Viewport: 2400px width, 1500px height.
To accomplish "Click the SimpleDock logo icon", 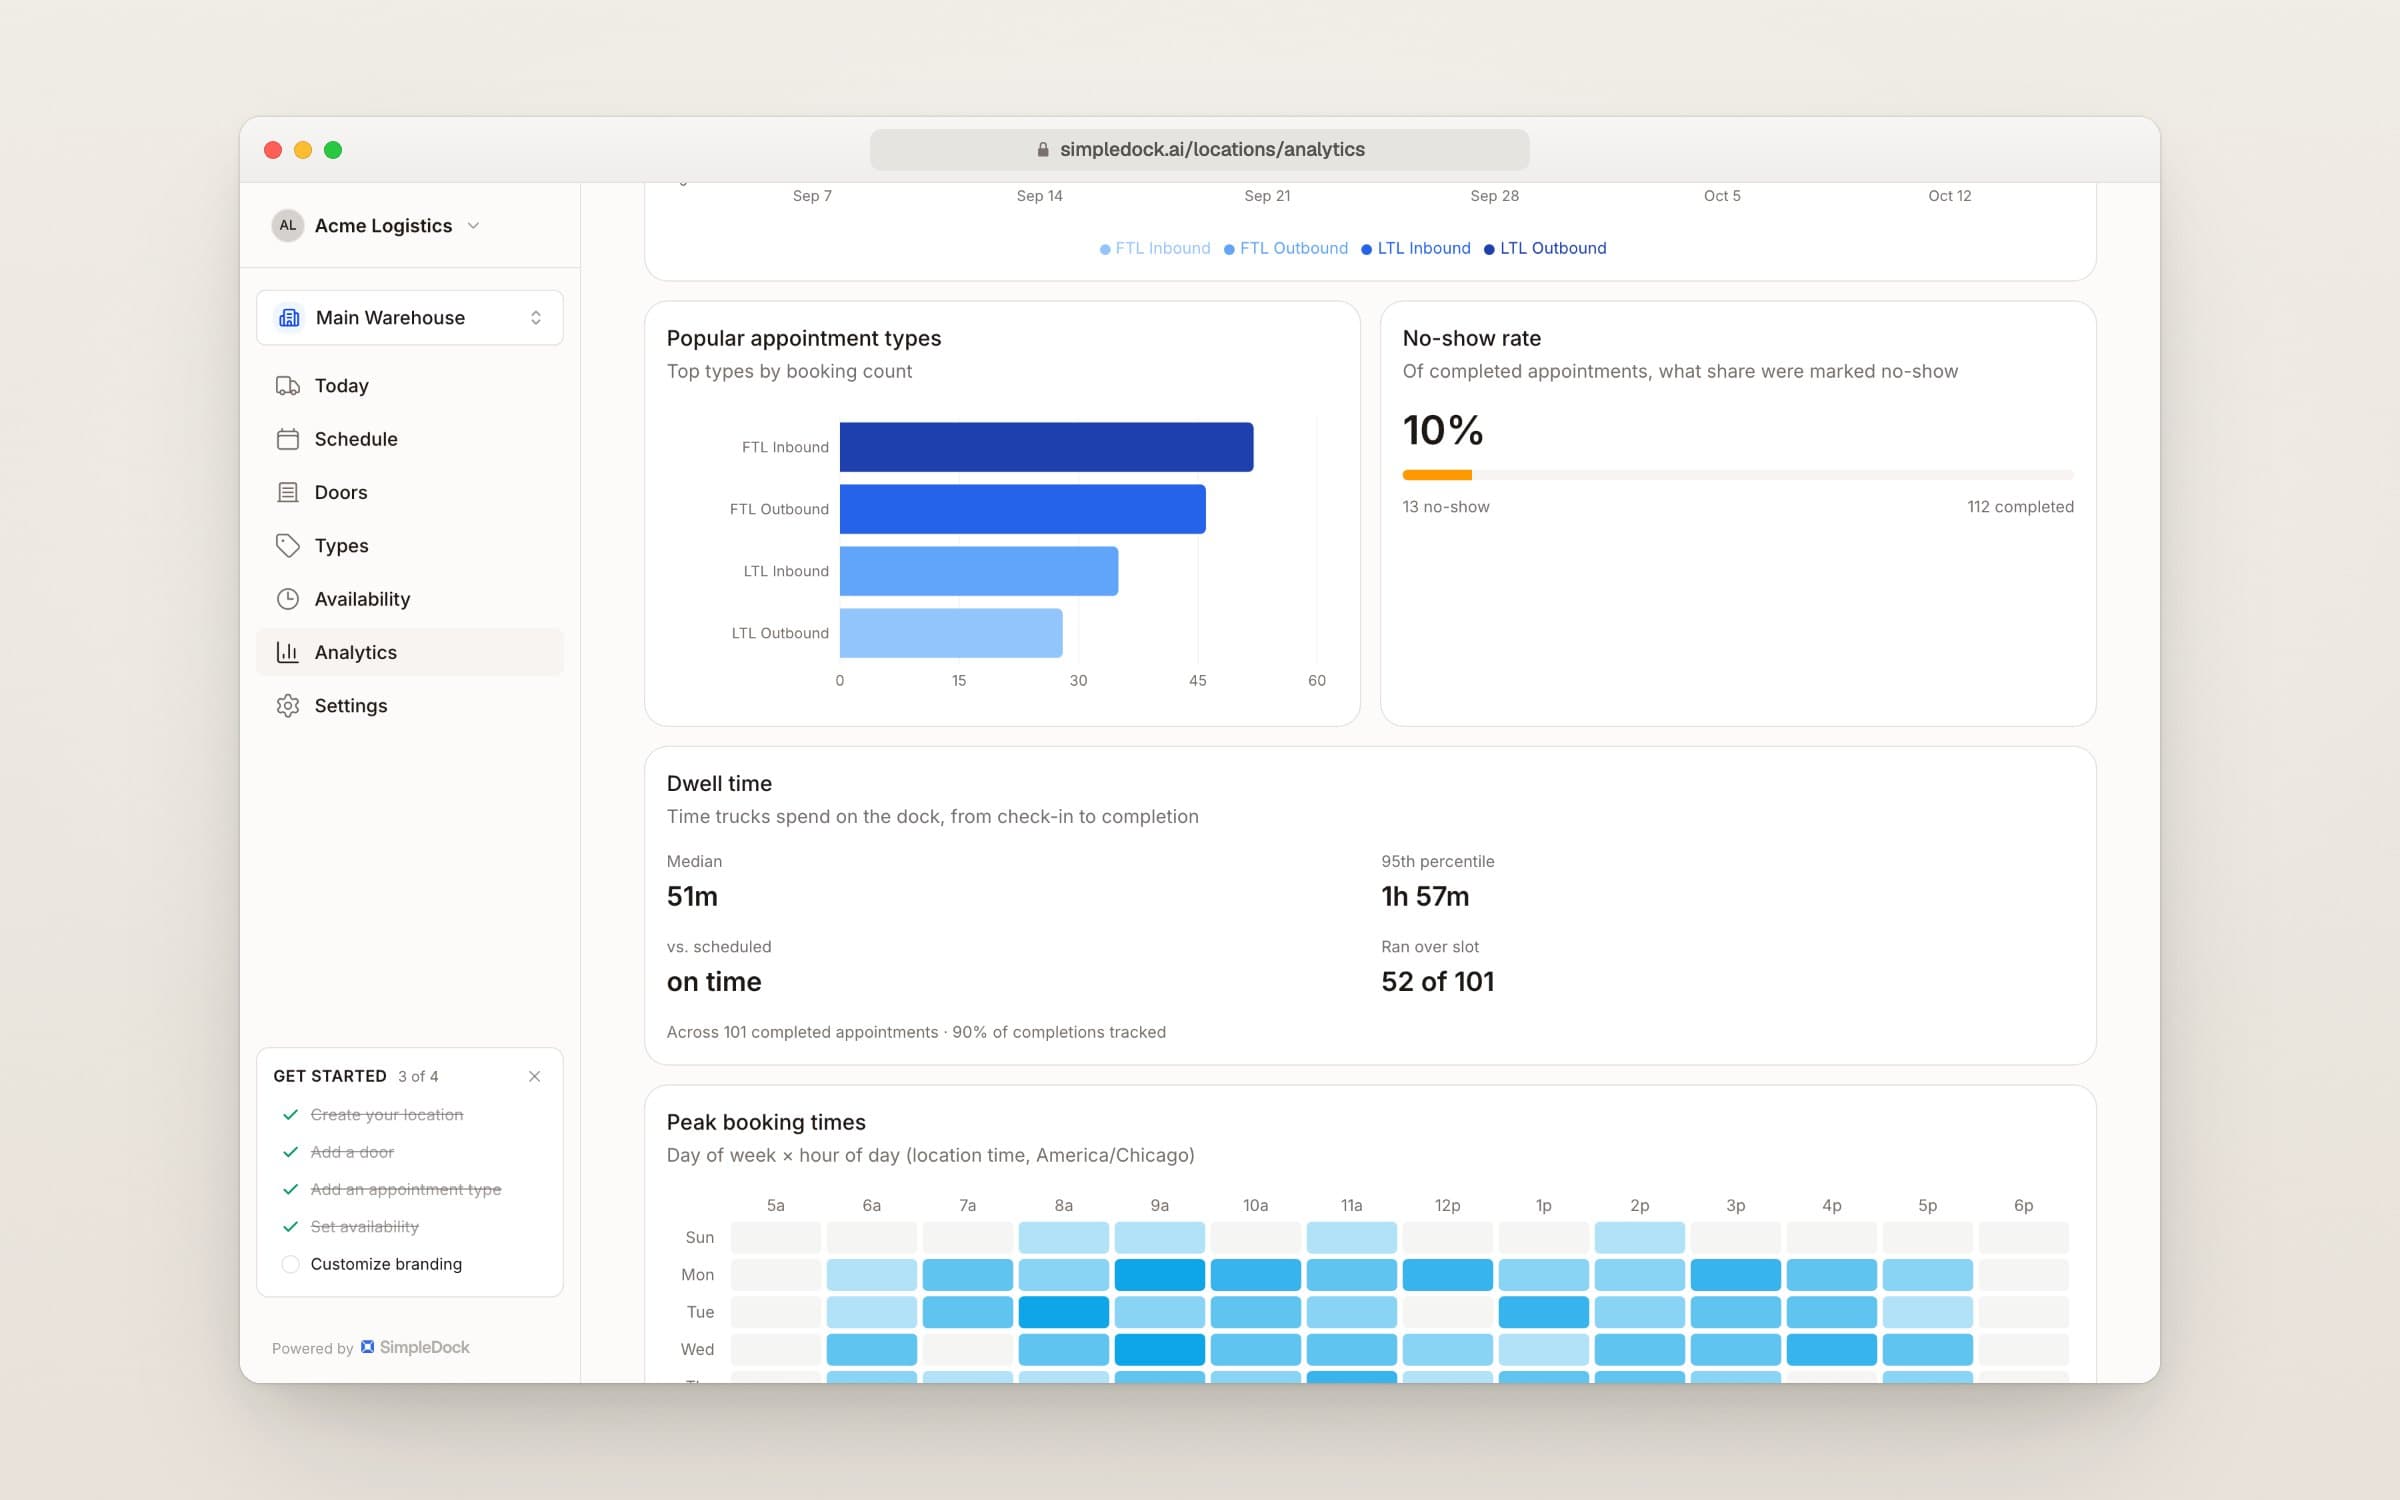I will [368, 1347].
